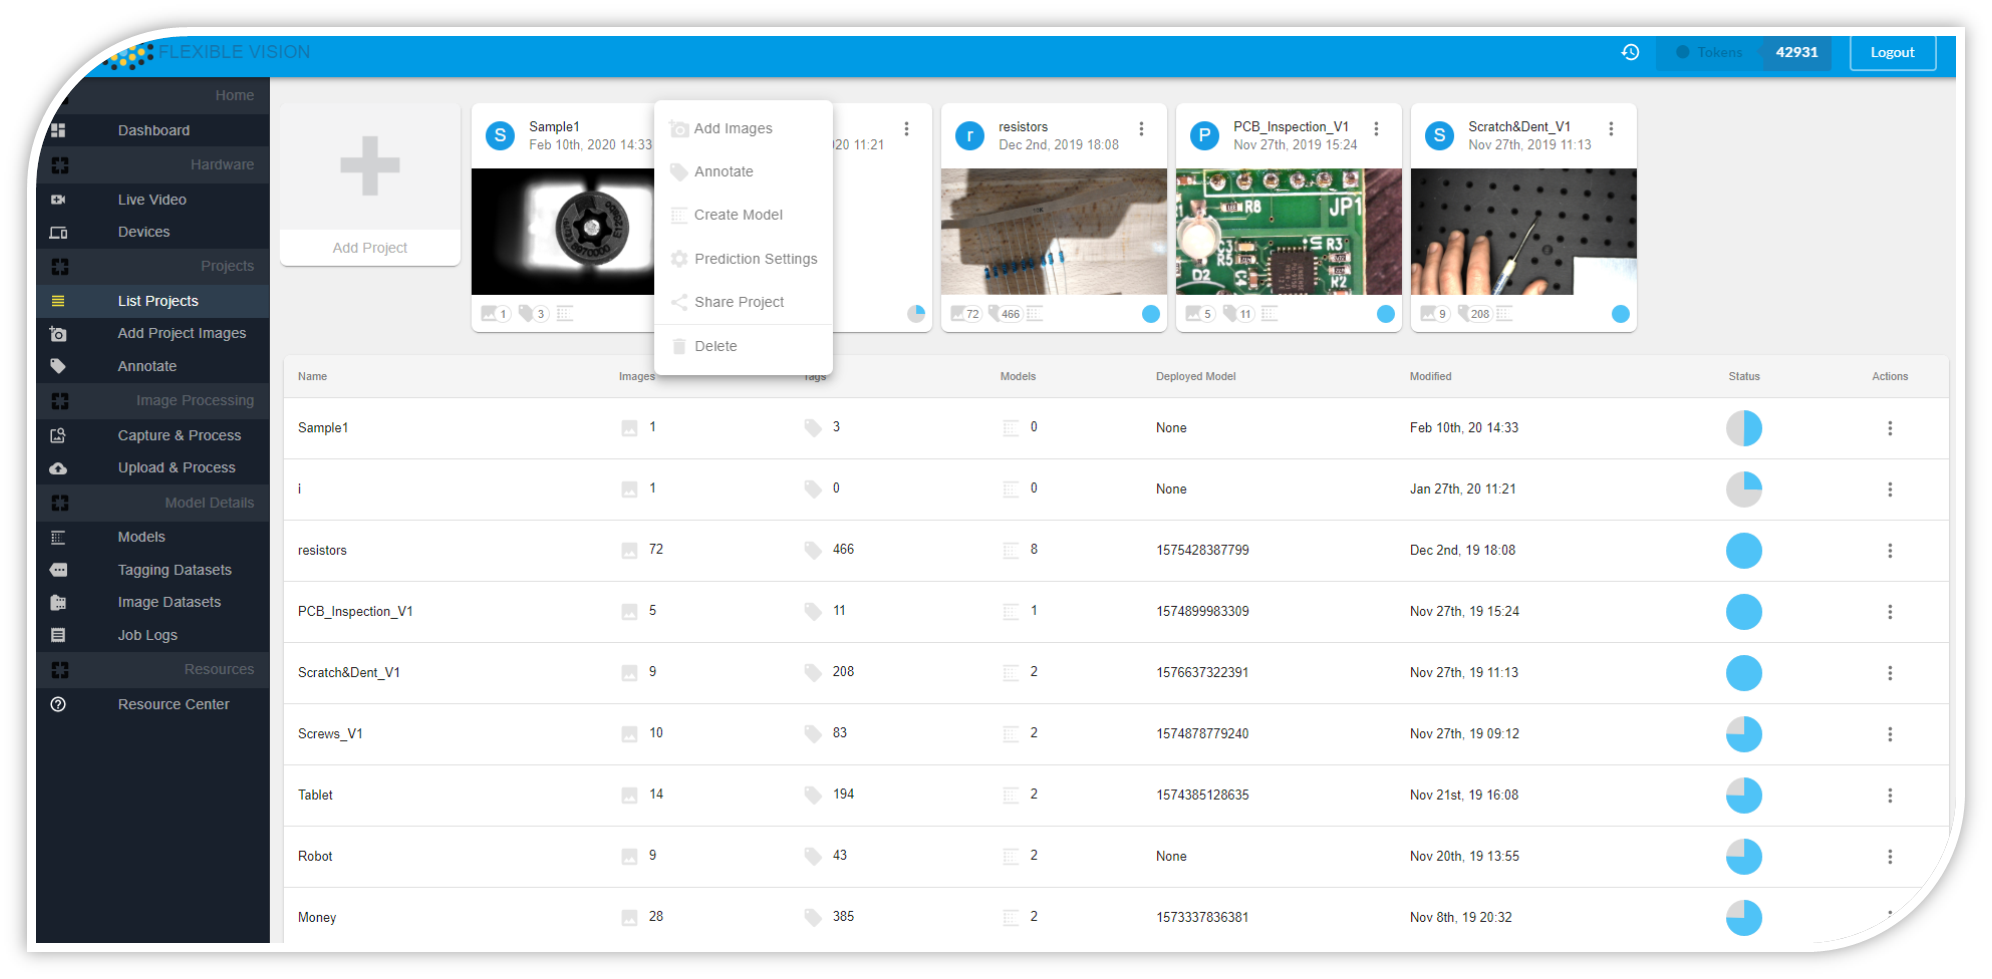Open Job Logs in sidebar
This screenshot has height=979, width=1992.
[147, 635]
